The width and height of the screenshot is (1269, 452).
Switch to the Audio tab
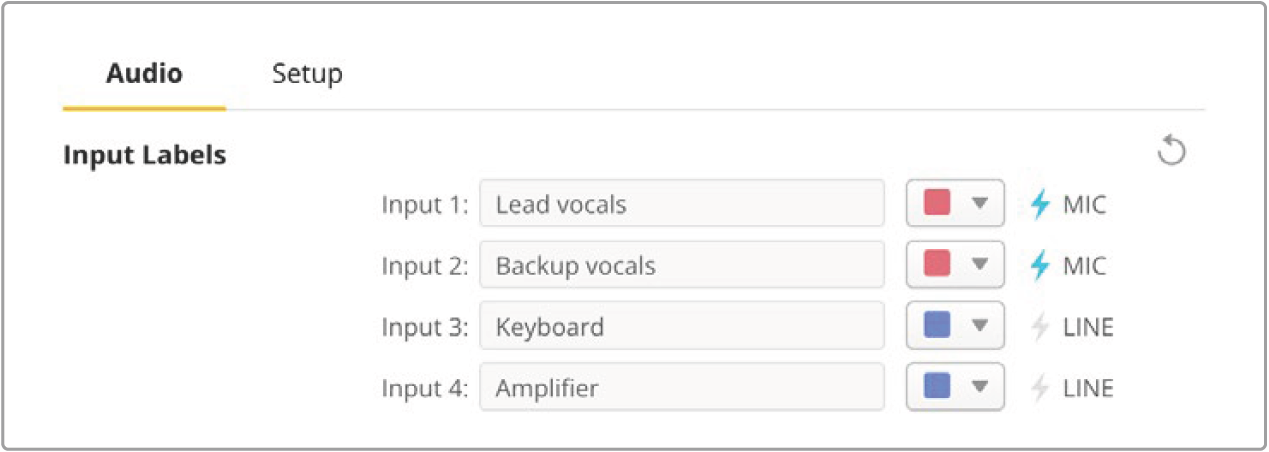point(144,73)
